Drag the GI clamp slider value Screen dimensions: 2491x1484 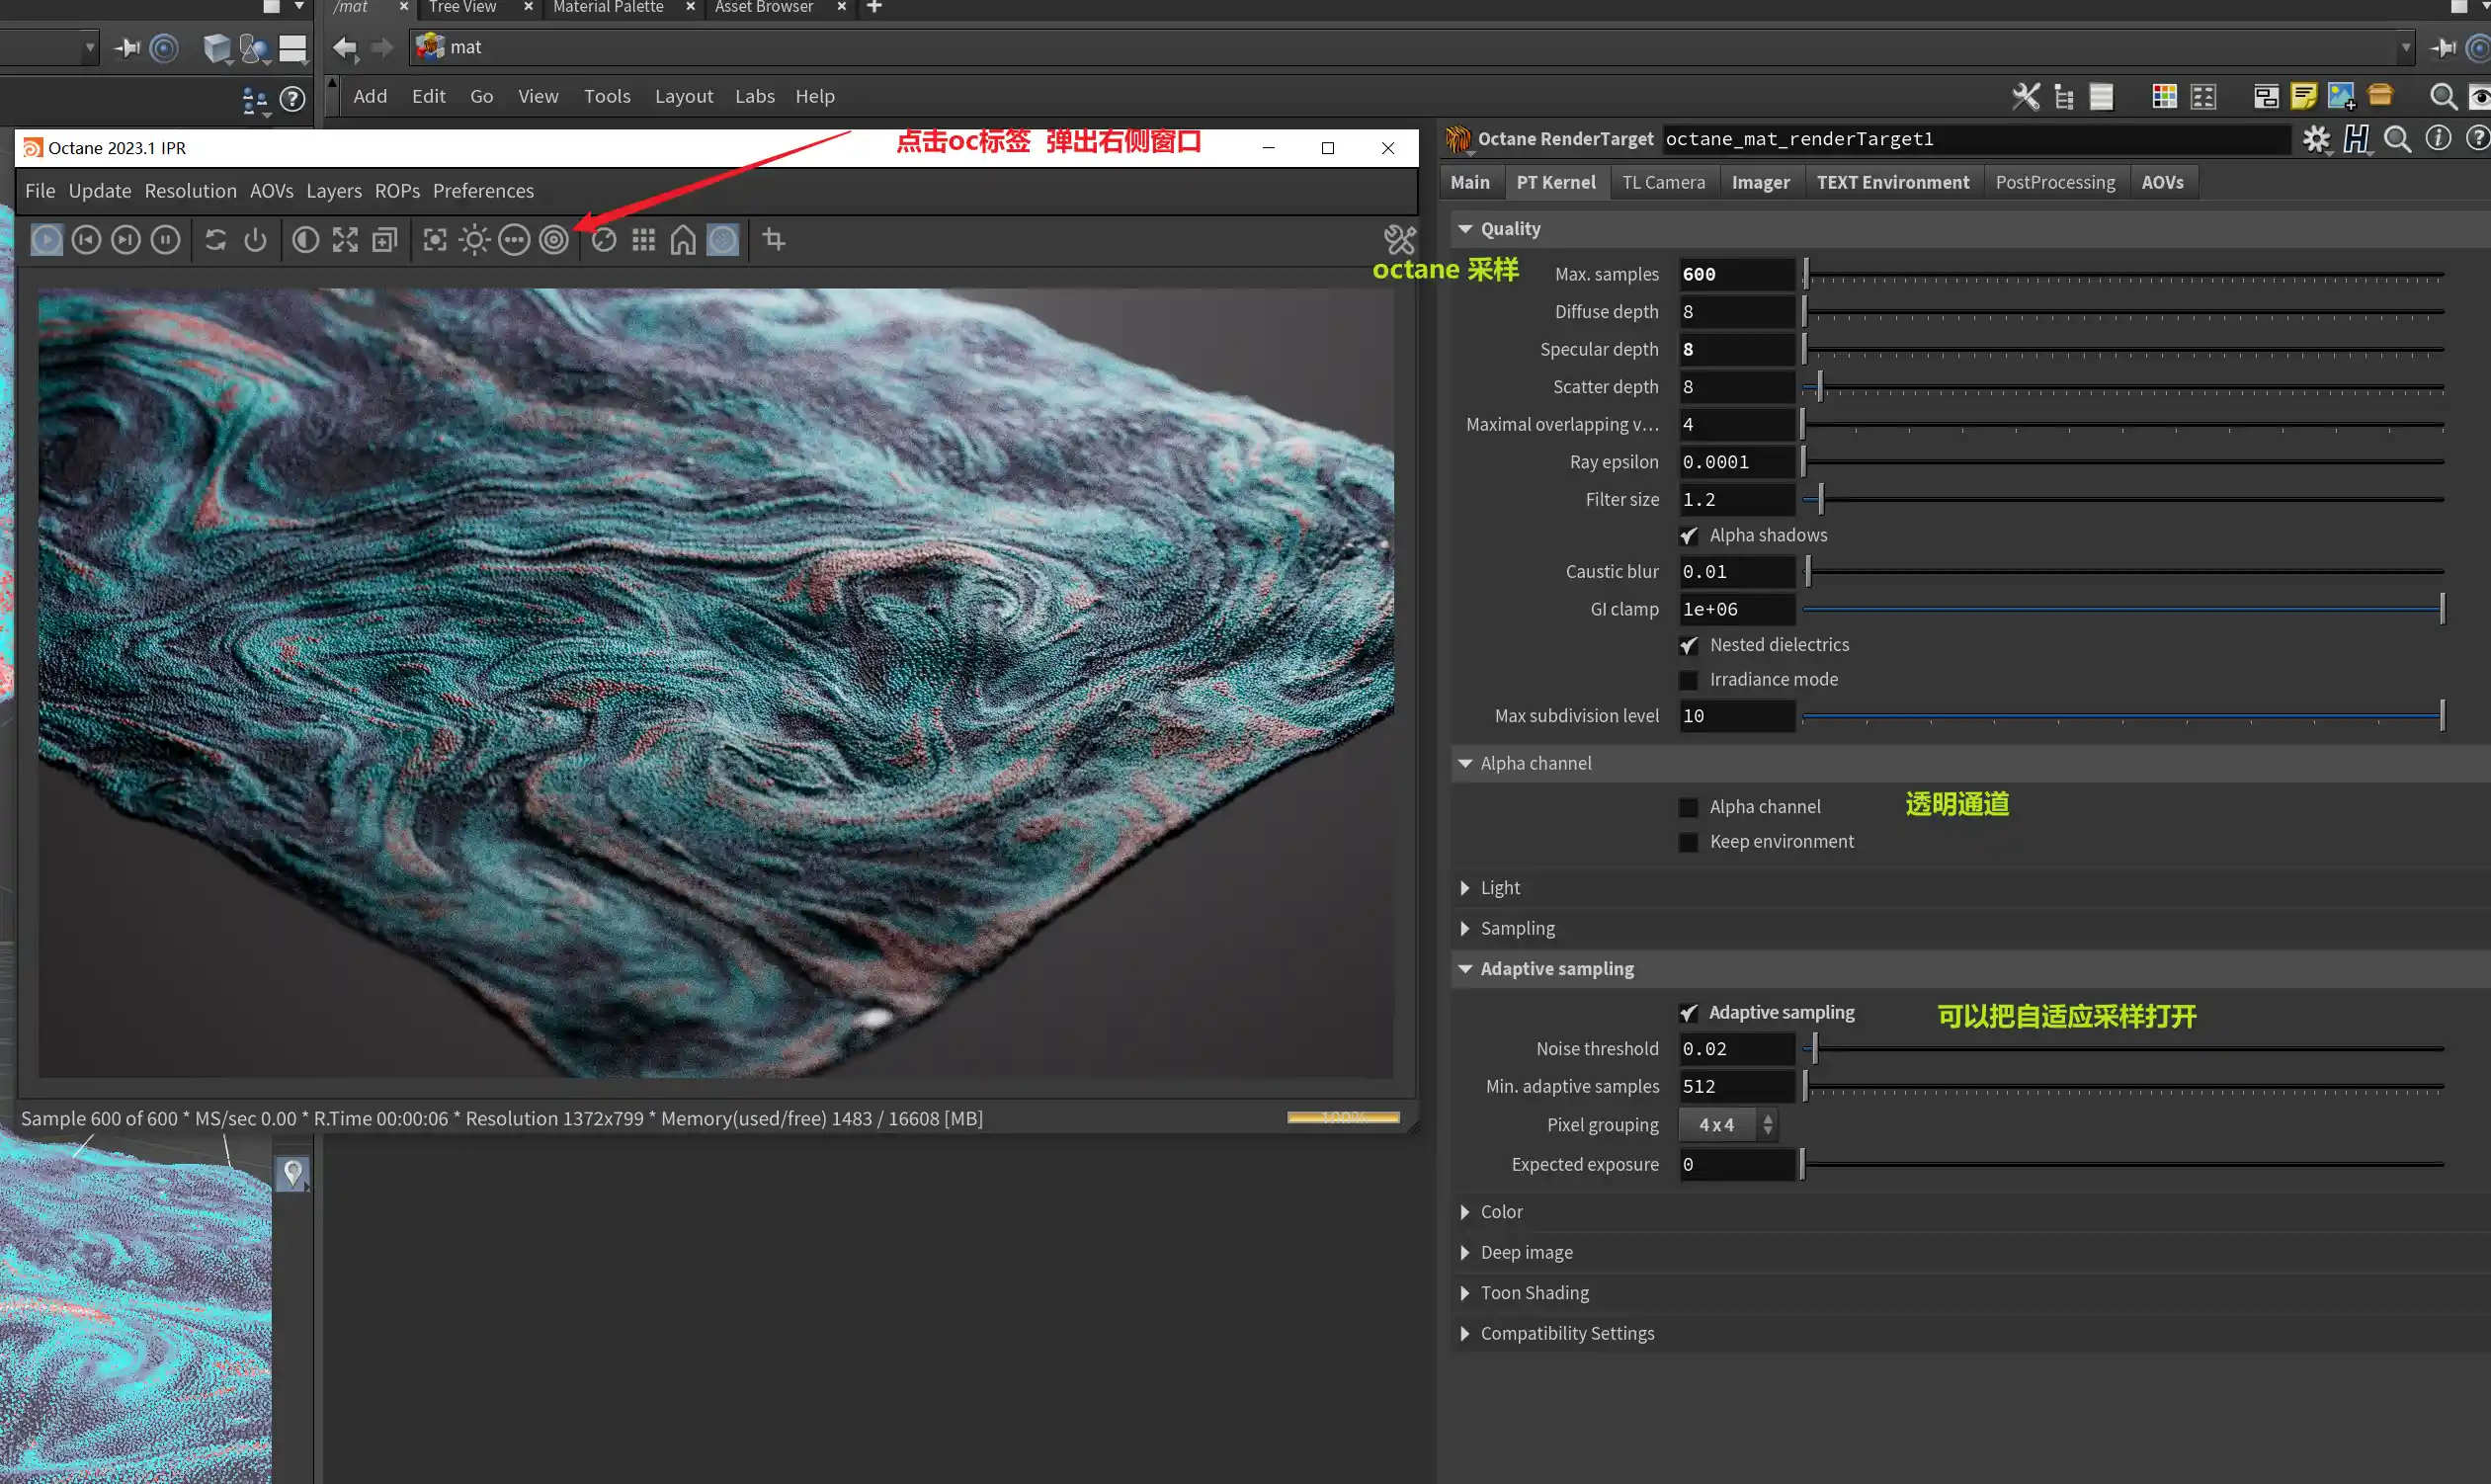2444,608
